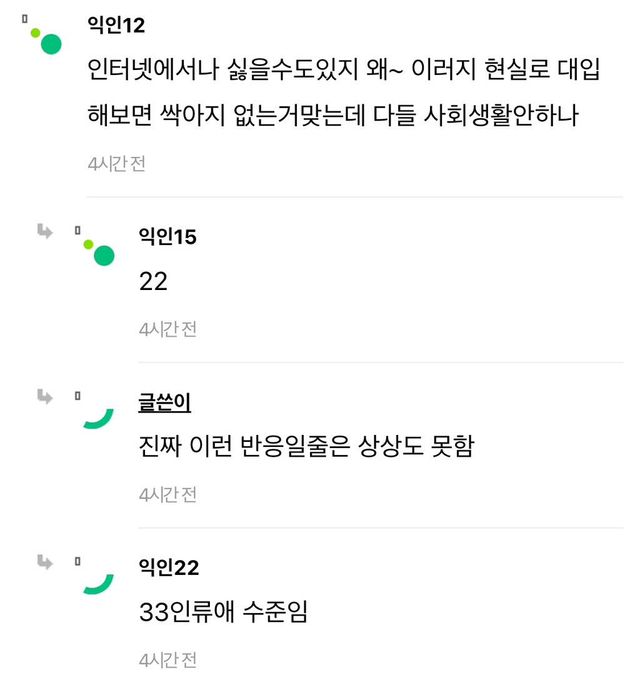The width and height of the screenshot is (640, 675).
Task: Click the reply arrow beside 글쓴이
Action: tap(45, 397)
